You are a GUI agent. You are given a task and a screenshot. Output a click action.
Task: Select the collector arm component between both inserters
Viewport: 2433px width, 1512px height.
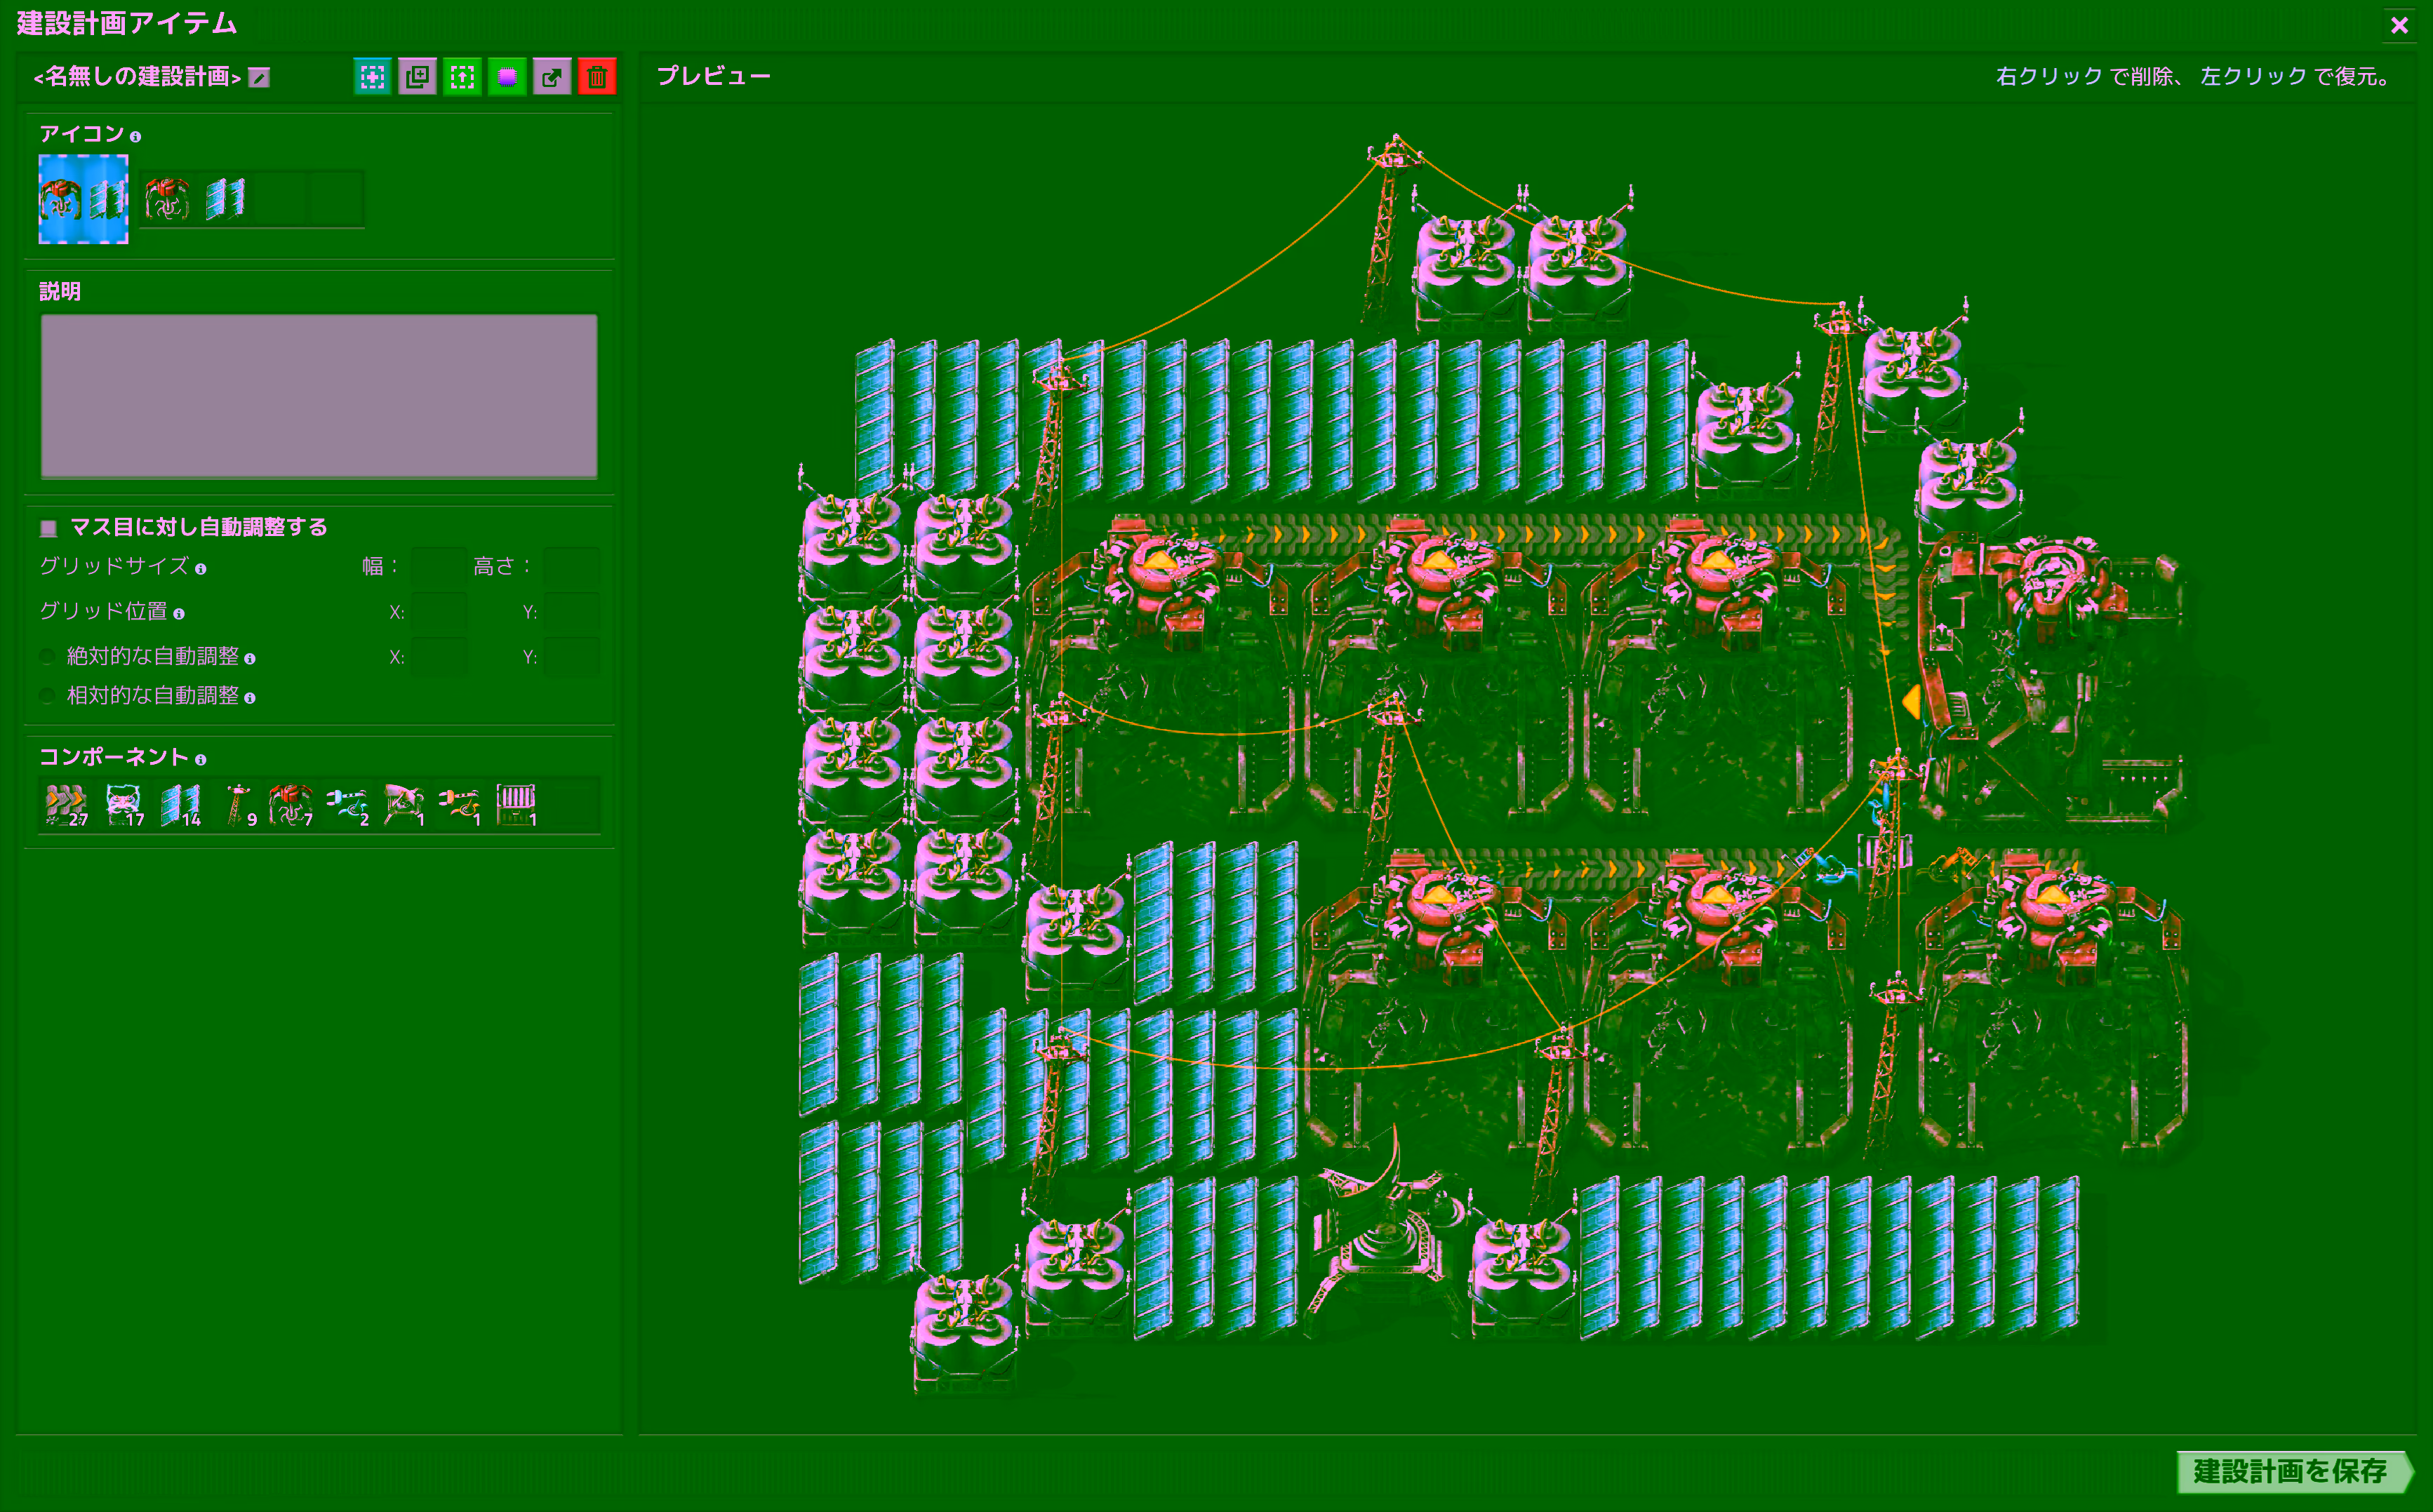[404, 805]
